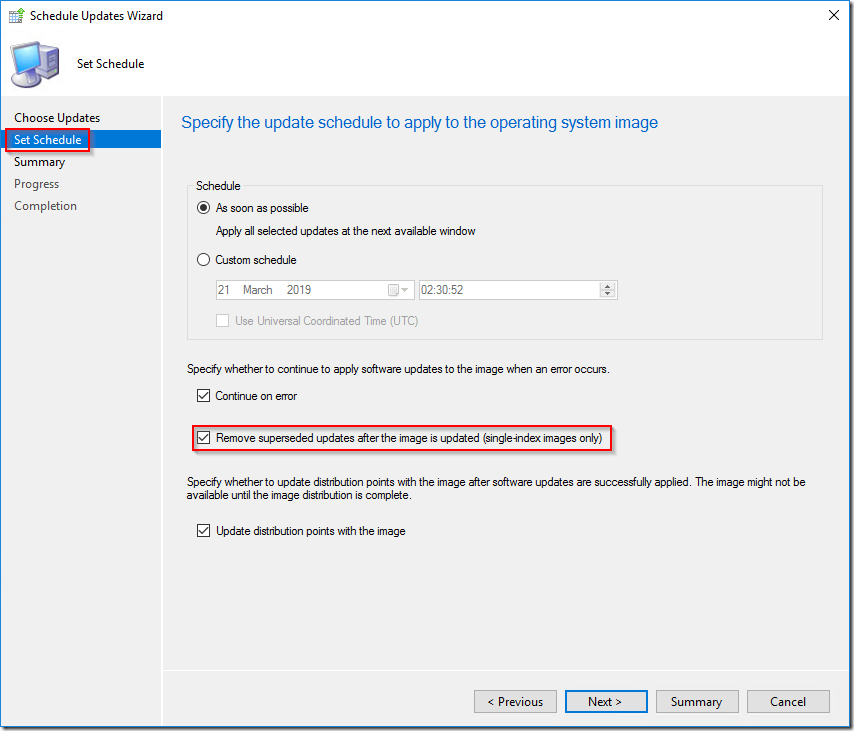
Task: Toggle 'Continue on error' checkbox
Action: [x=204, y=396]
